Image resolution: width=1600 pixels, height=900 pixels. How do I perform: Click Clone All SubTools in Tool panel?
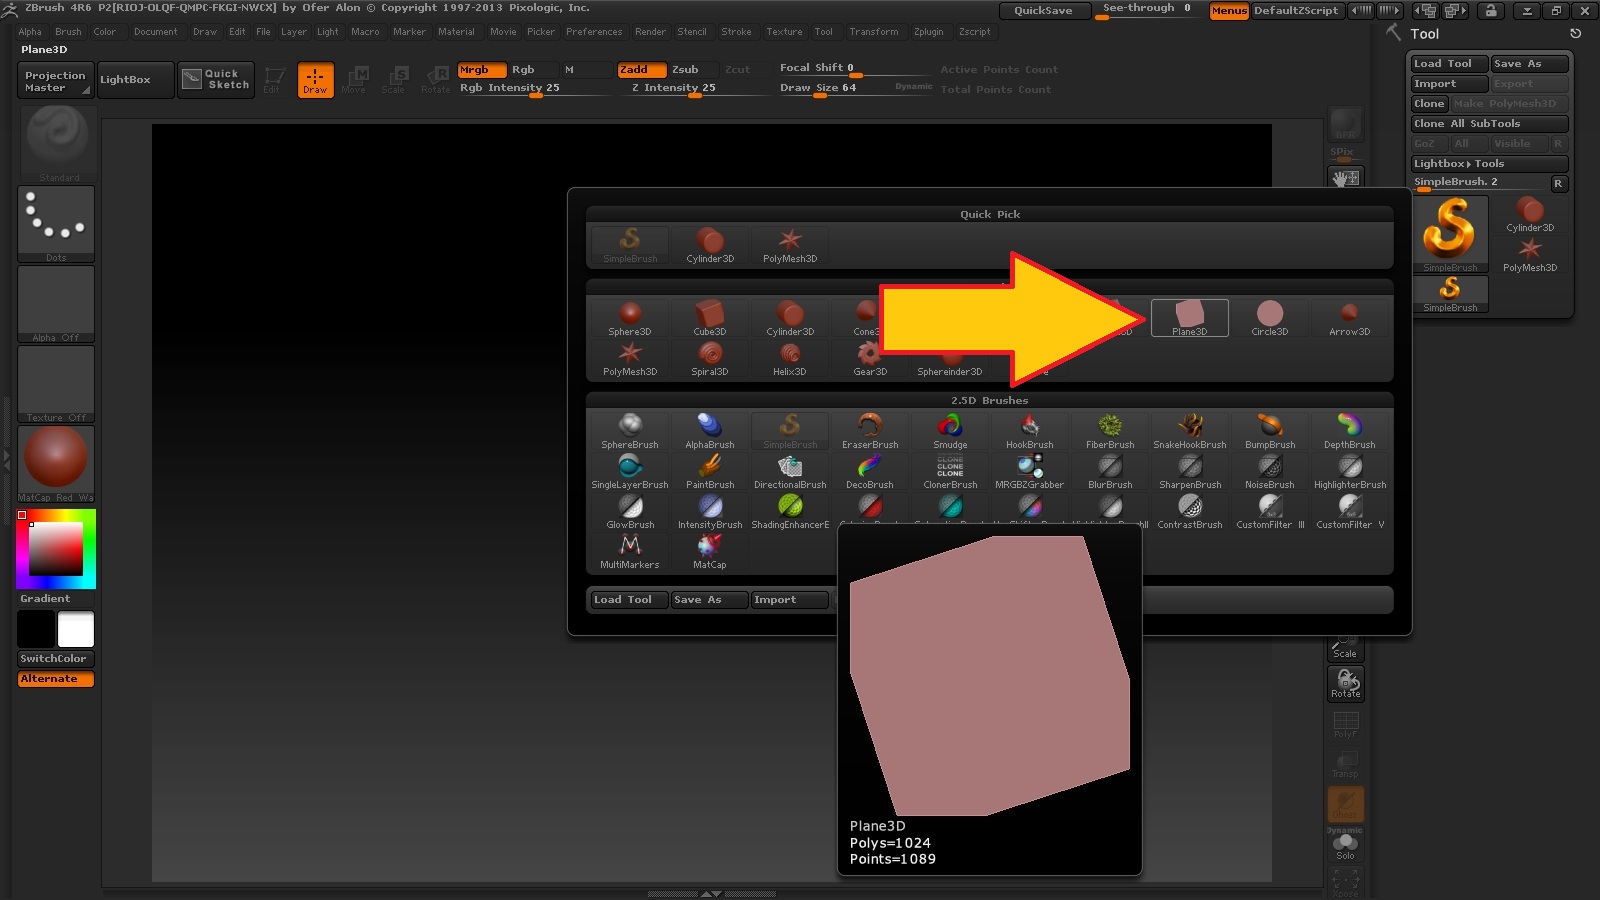point(1490,124)
